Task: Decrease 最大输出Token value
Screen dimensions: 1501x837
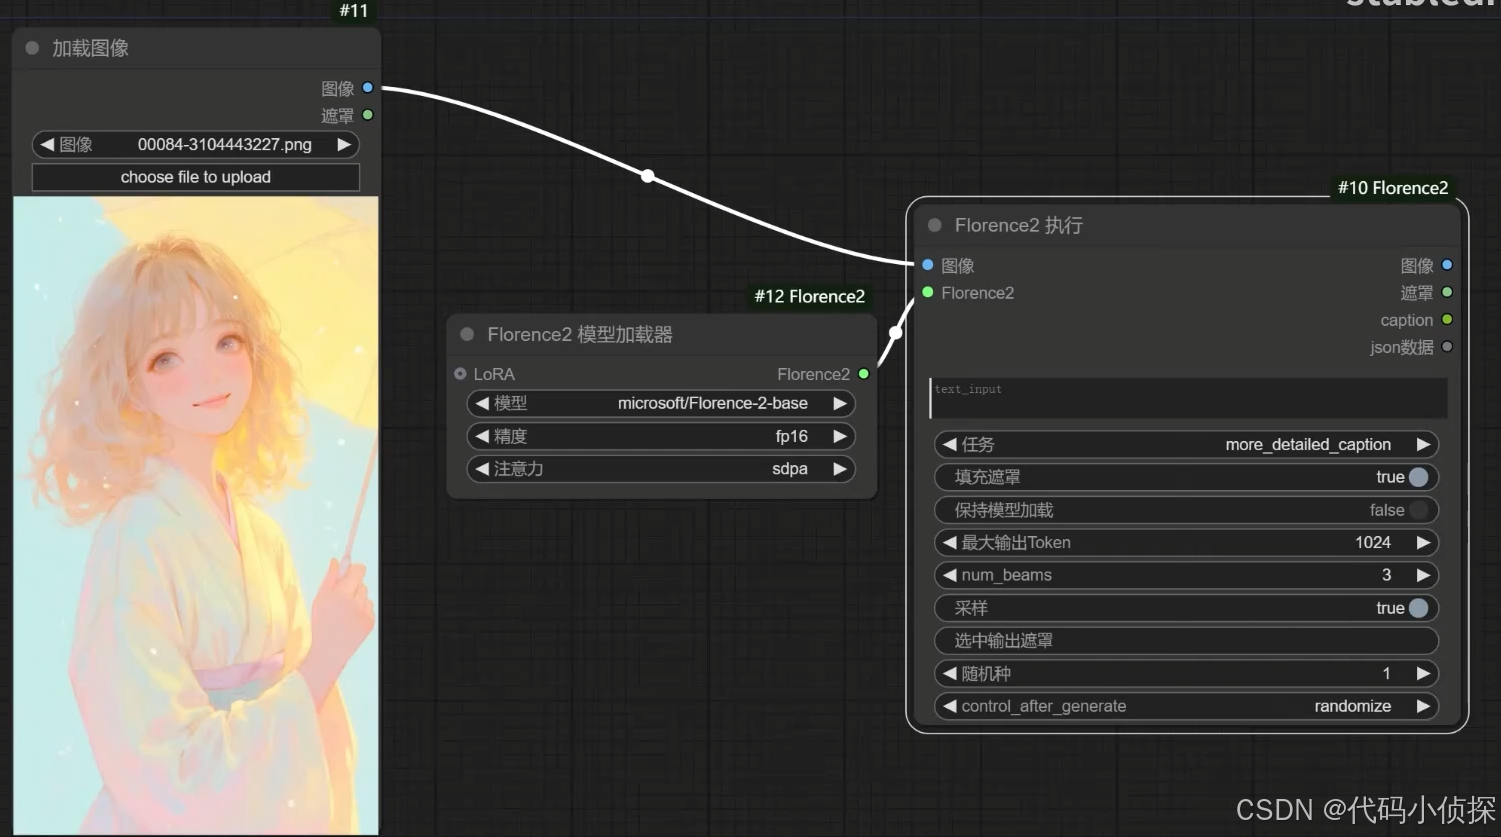Action: click(x=950, y=542)
